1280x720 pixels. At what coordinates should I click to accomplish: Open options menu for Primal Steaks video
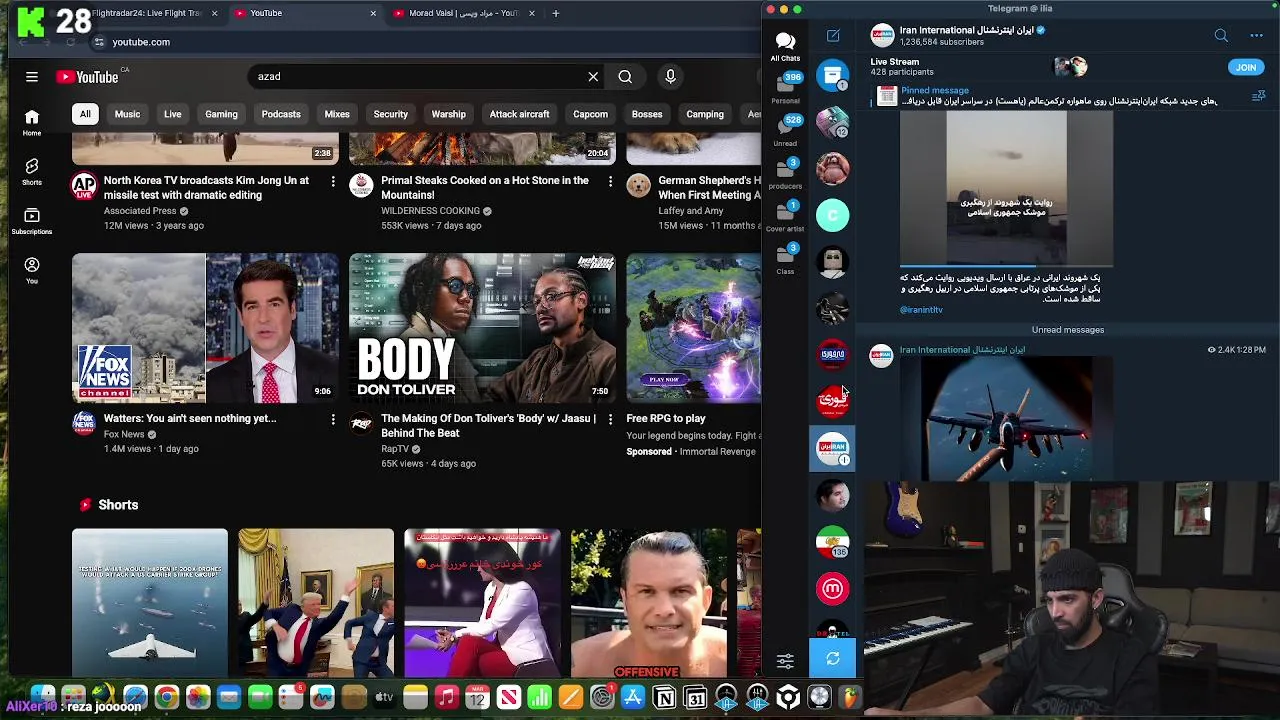(x=610, y=181)
